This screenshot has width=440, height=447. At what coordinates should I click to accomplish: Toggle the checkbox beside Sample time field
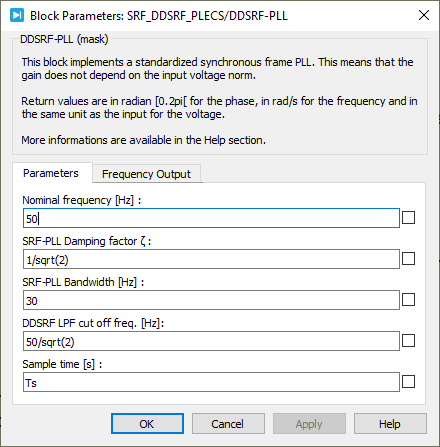tap(408, 382)
